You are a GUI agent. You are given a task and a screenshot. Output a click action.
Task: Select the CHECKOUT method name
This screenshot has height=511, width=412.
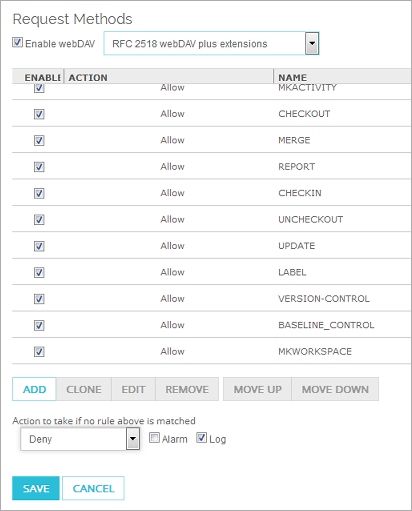(304, 114)
